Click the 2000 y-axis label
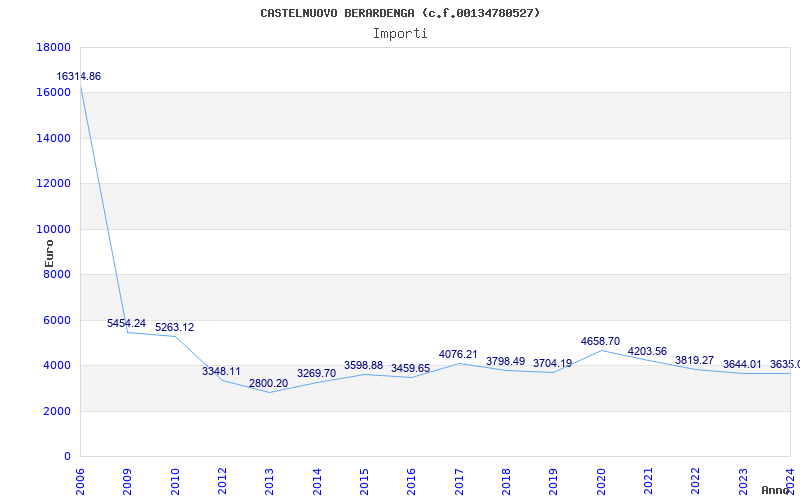The image size is (800, 500). pyautogui.click(x=57, y=411)
